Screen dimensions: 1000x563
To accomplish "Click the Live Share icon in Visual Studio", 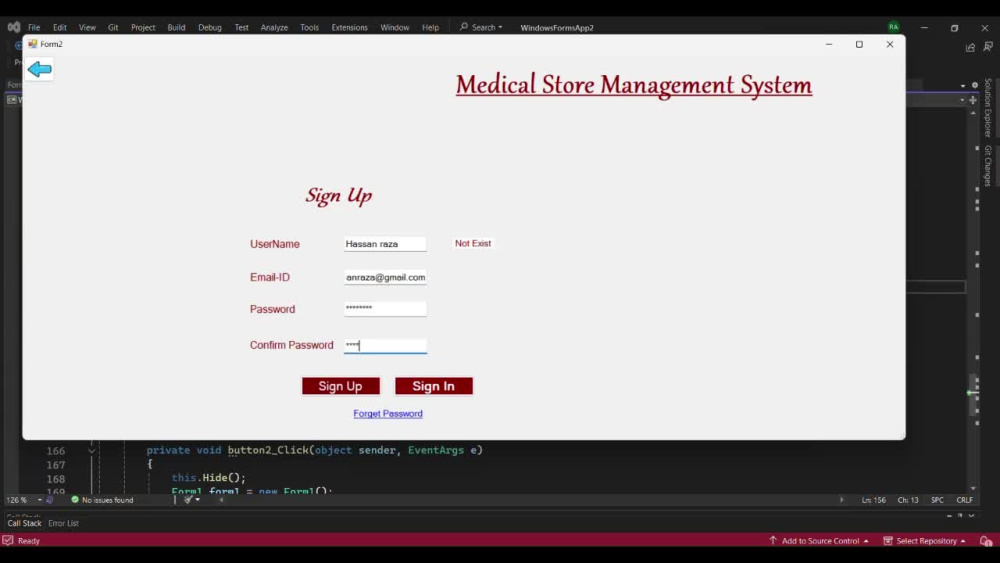I will (x=970, y=47).
